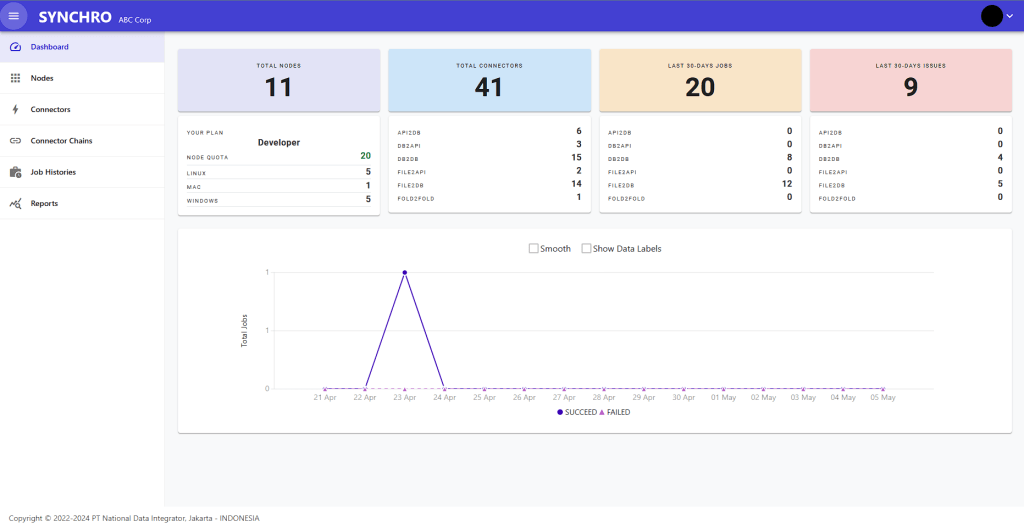Viewport: 1024px width, 528px height.
Task: Click the Total Jobs axis title
Action: tap(244, 331)
